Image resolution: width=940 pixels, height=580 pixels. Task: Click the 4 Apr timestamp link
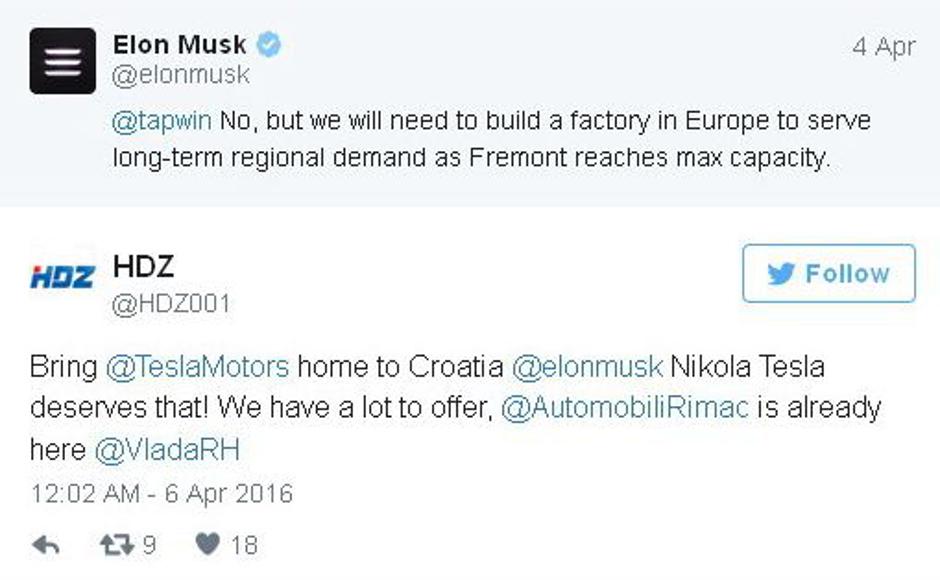[x=885, y=44]
